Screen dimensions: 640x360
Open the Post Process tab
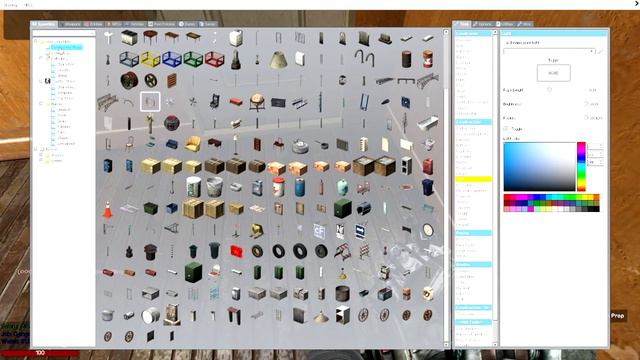click(162, 24)
